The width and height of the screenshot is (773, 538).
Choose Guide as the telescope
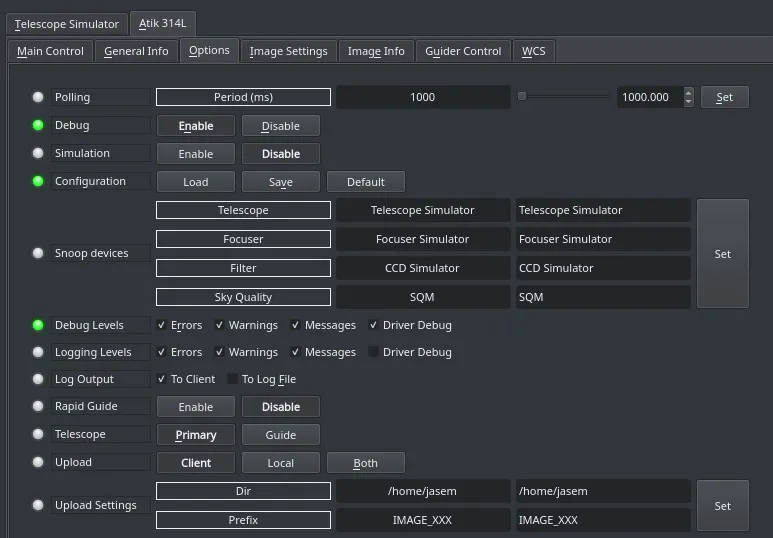pyautogui.click(x=281, y=435)
